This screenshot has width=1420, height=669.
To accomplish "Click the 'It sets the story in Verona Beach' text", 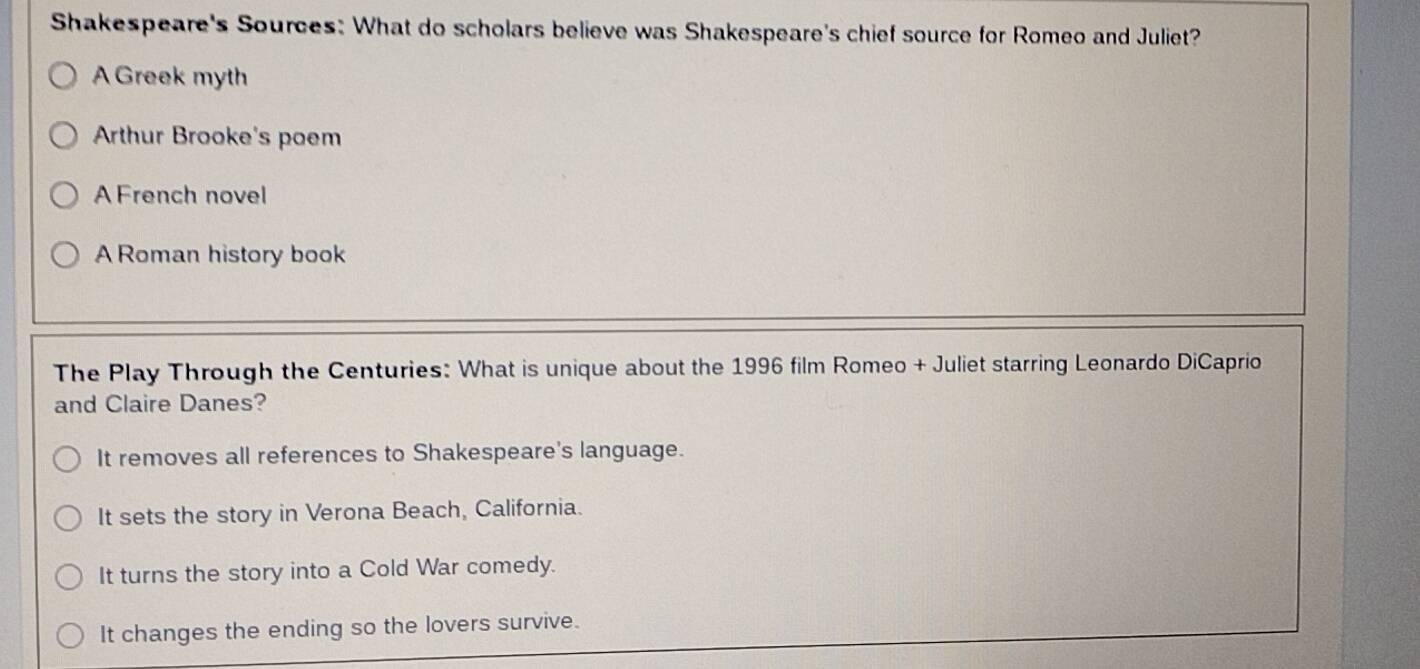I will (x=340, y=513).
